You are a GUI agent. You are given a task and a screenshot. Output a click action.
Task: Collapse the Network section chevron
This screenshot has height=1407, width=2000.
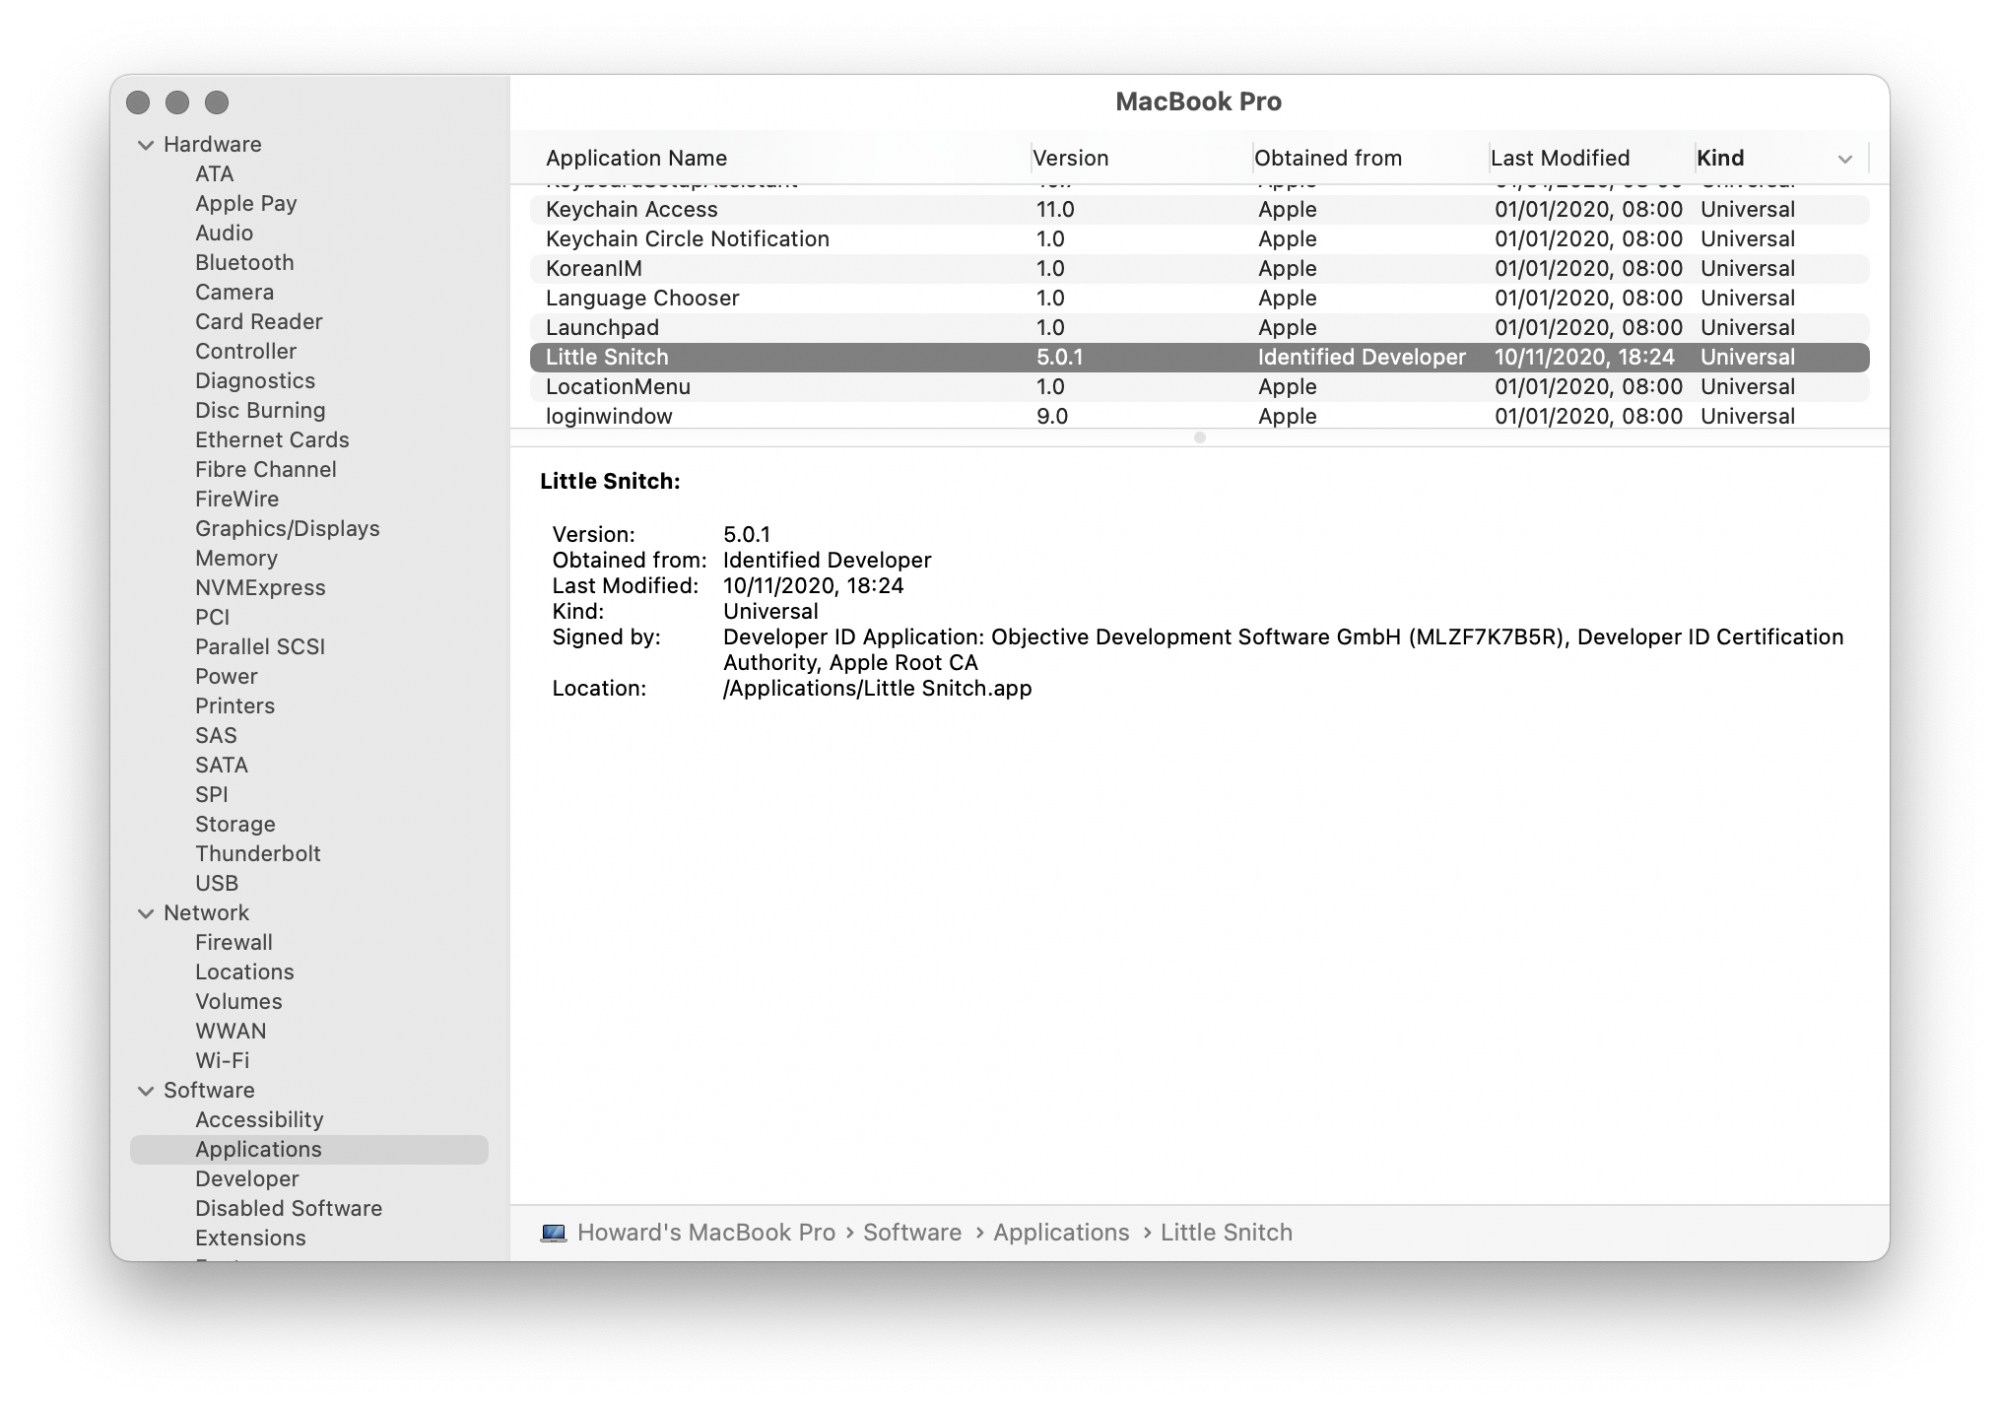click(146, 913)
